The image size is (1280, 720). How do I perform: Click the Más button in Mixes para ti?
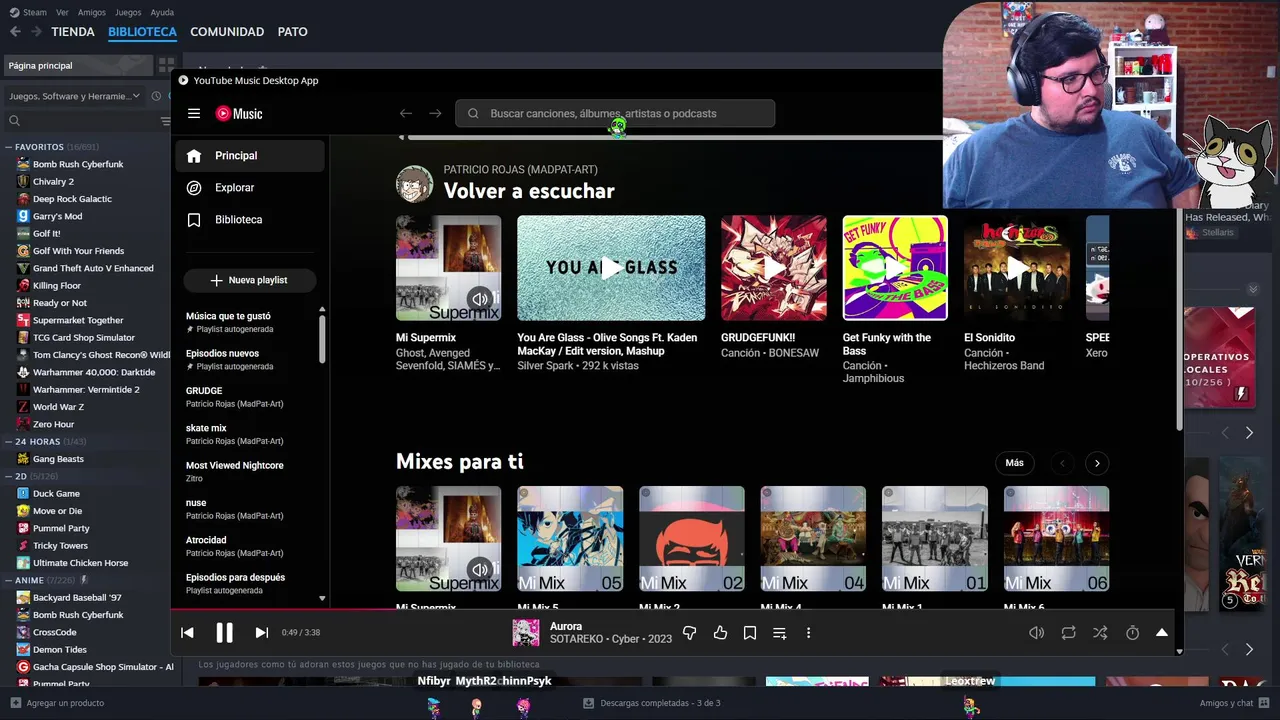(1014, 463)
